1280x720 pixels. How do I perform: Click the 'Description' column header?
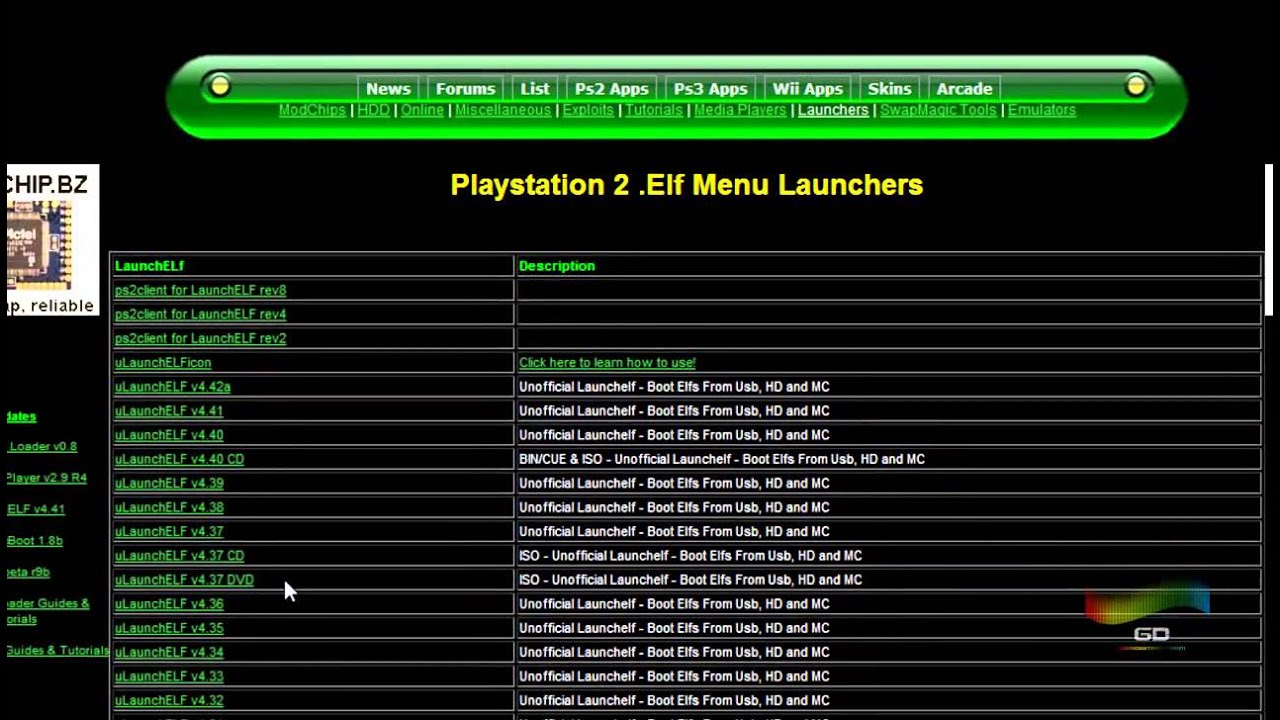(x=557, y=266)
